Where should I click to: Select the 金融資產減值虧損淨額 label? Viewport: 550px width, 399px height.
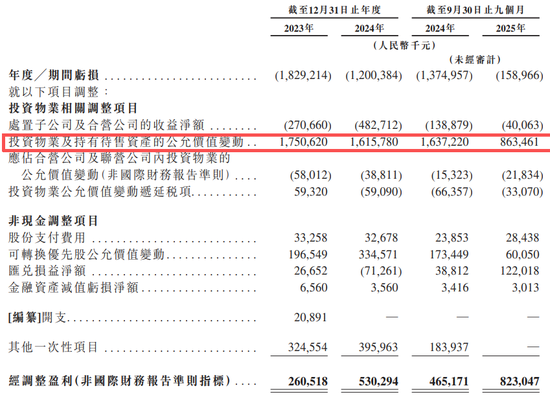tap(73, 288)
